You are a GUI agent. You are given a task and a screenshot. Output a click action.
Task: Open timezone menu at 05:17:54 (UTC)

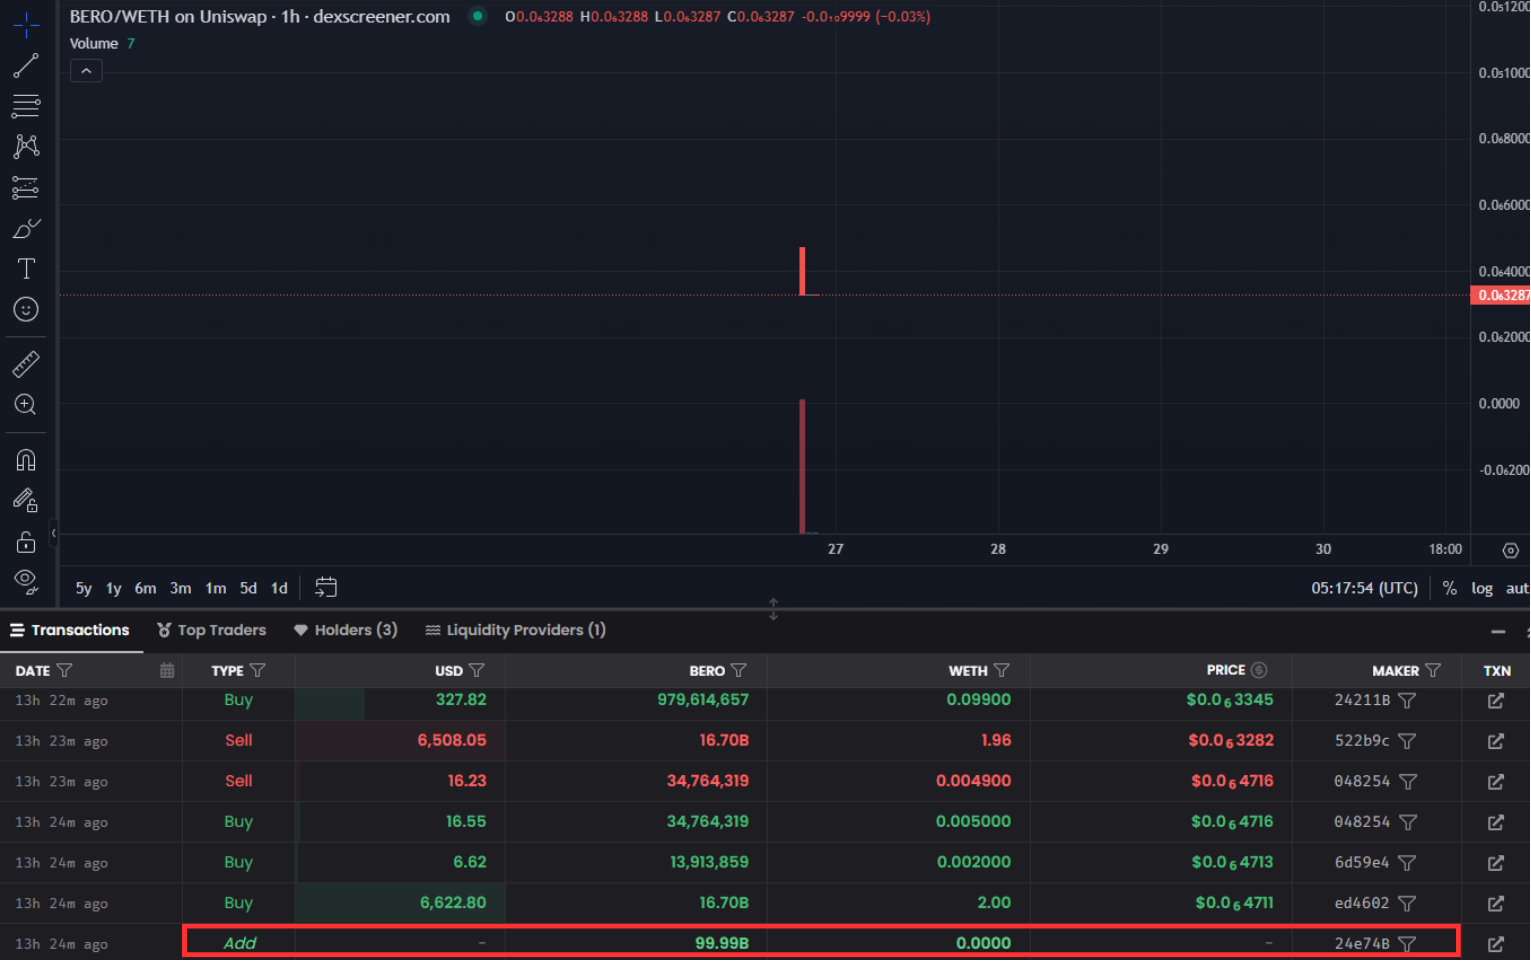pyautogui.click(x=1365, y=588)
